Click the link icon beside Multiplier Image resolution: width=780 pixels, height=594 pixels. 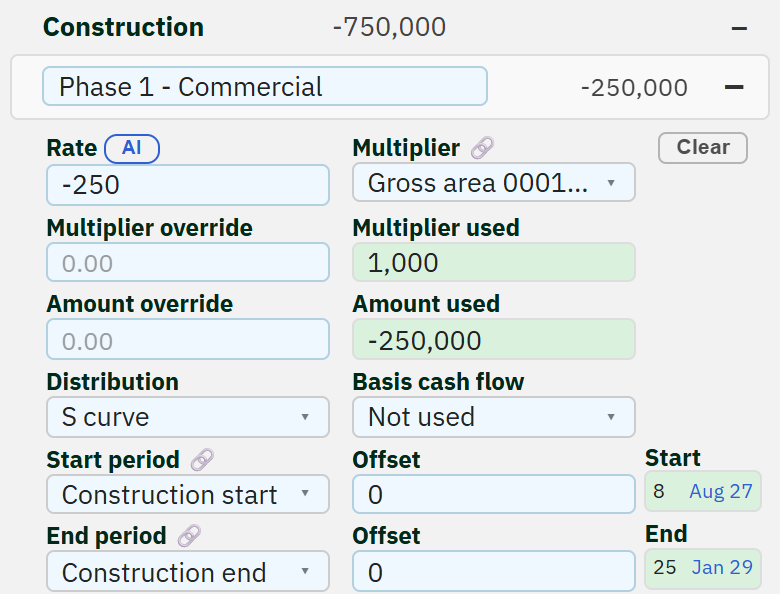click(x=482, y=148)
